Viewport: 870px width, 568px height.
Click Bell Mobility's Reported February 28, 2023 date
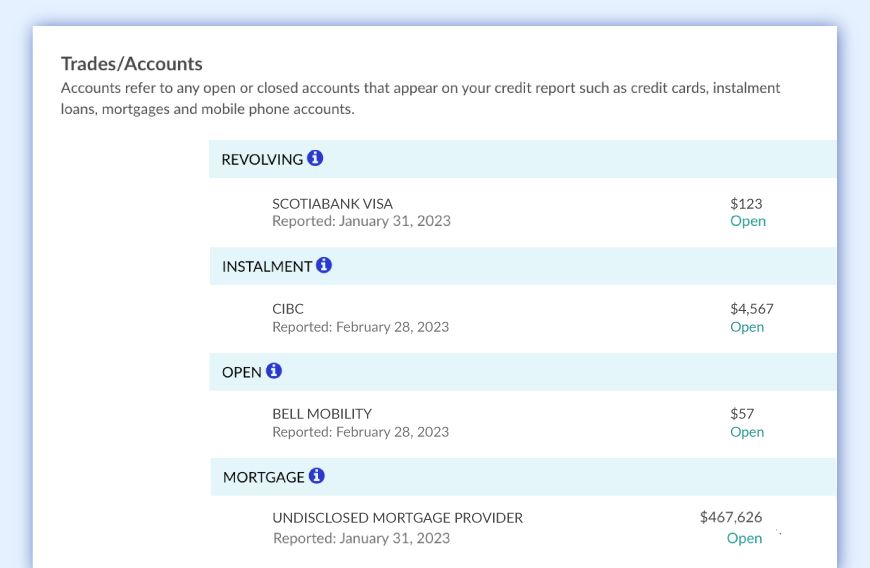coord(361,432)
